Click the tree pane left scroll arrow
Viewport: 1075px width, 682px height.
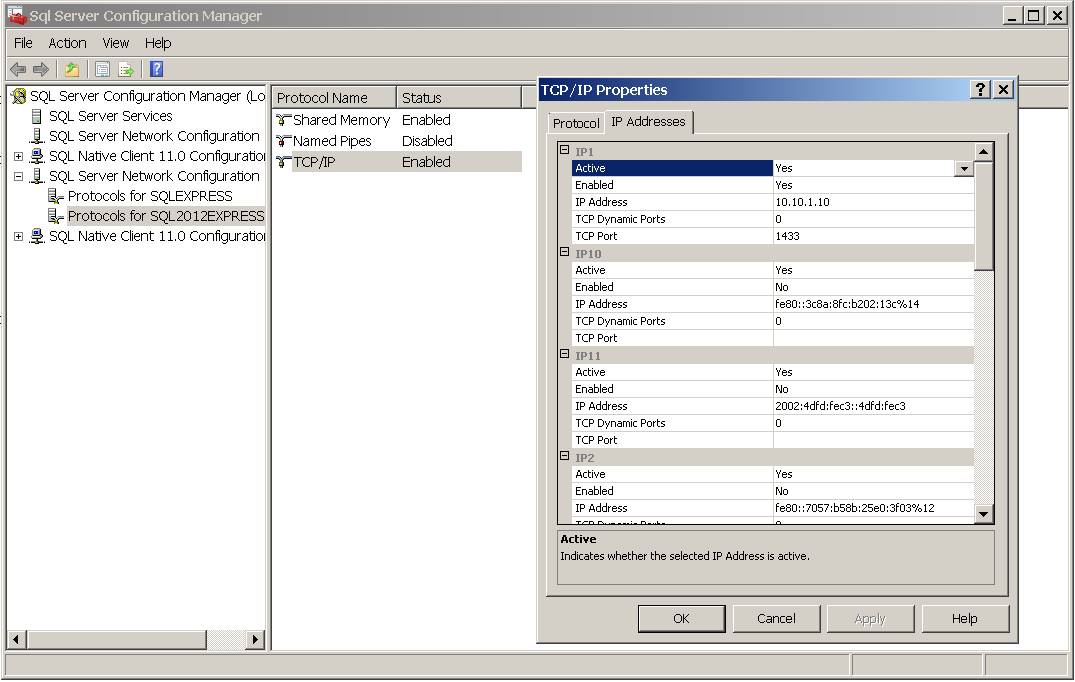tap(17, 640)
